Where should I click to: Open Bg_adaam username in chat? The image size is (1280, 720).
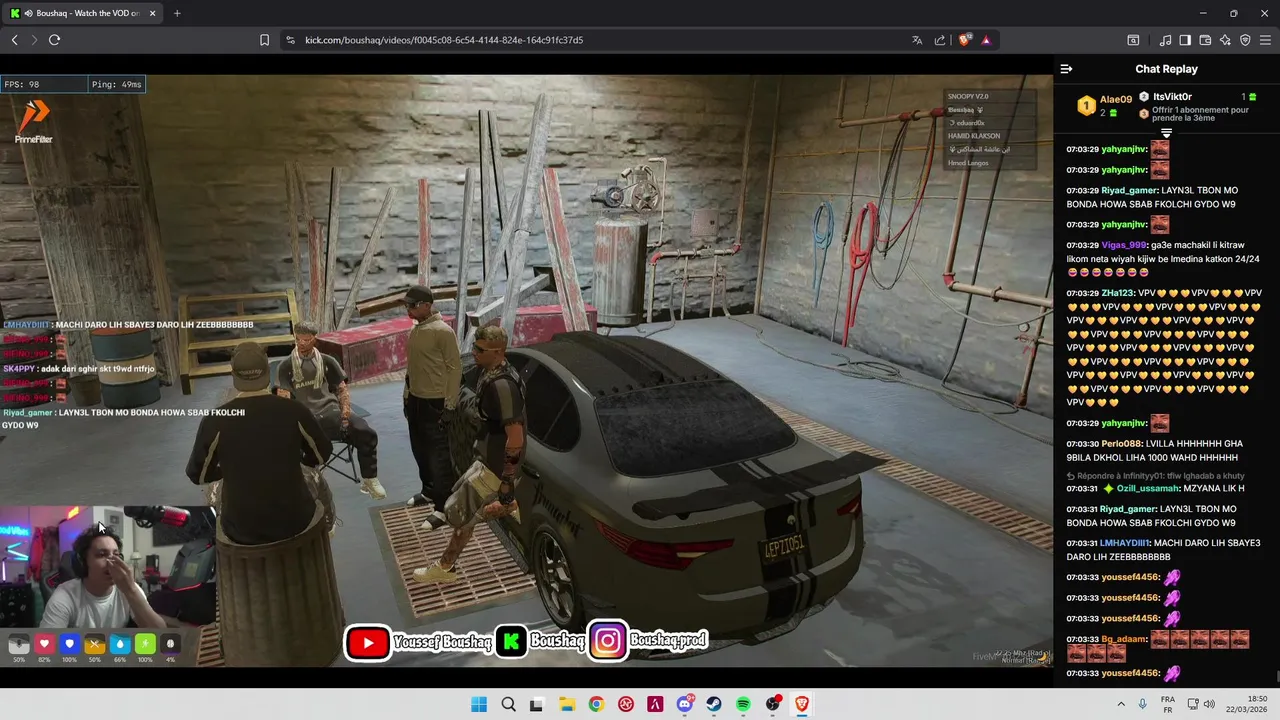(x=1123, y=639)
